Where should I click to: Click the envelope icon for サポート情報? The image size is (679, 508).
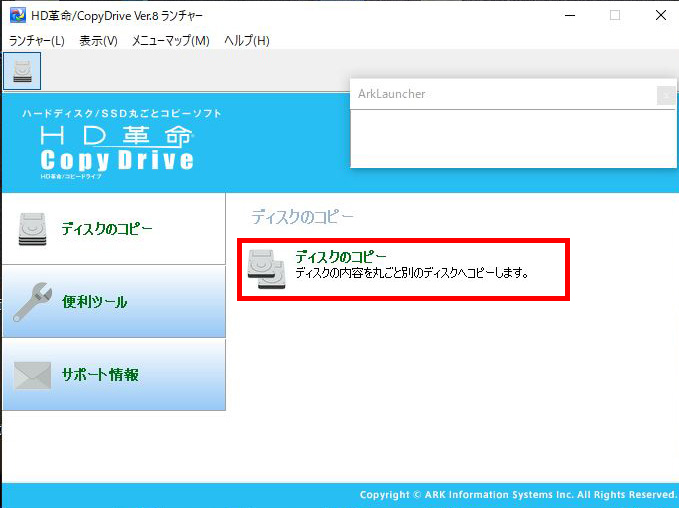tap(32, 375)
